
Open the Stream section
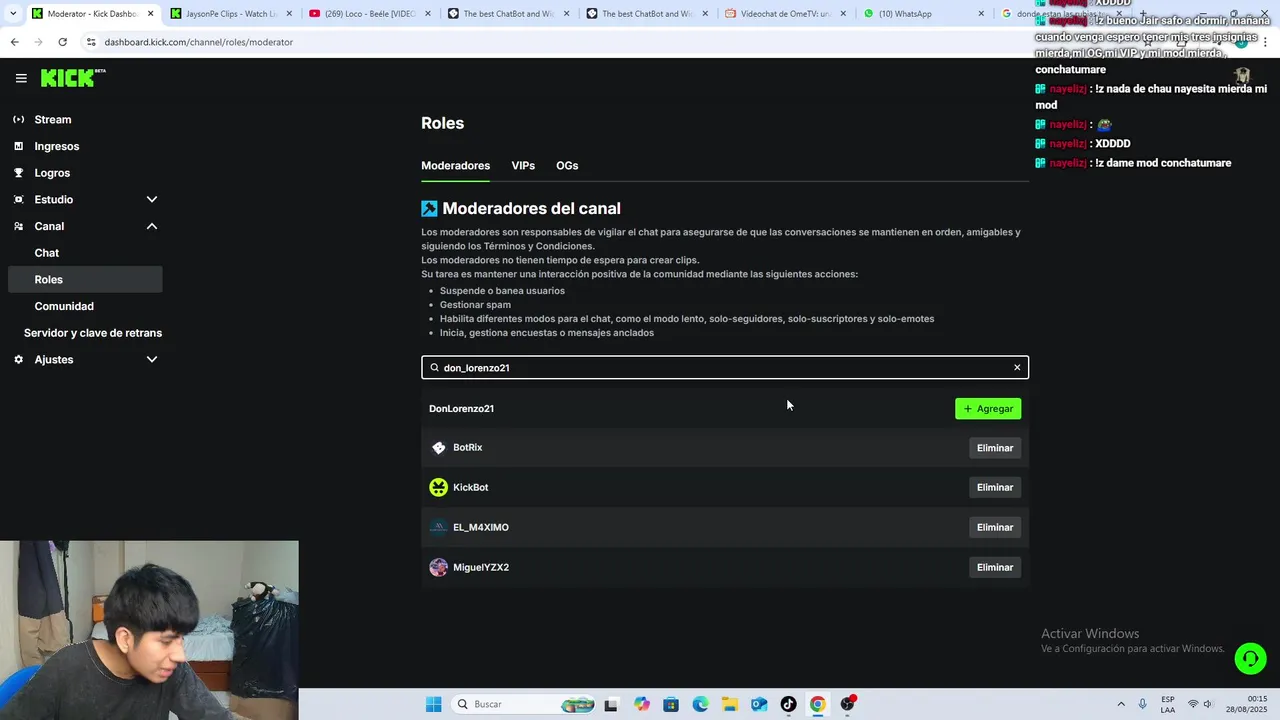pos(52,119)
